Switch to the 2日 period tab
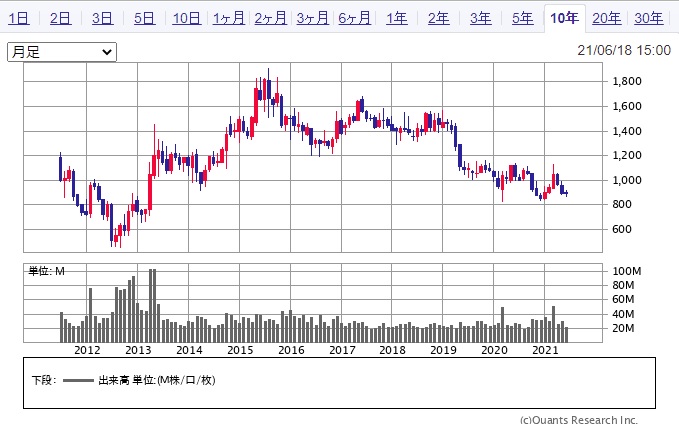 61,18
